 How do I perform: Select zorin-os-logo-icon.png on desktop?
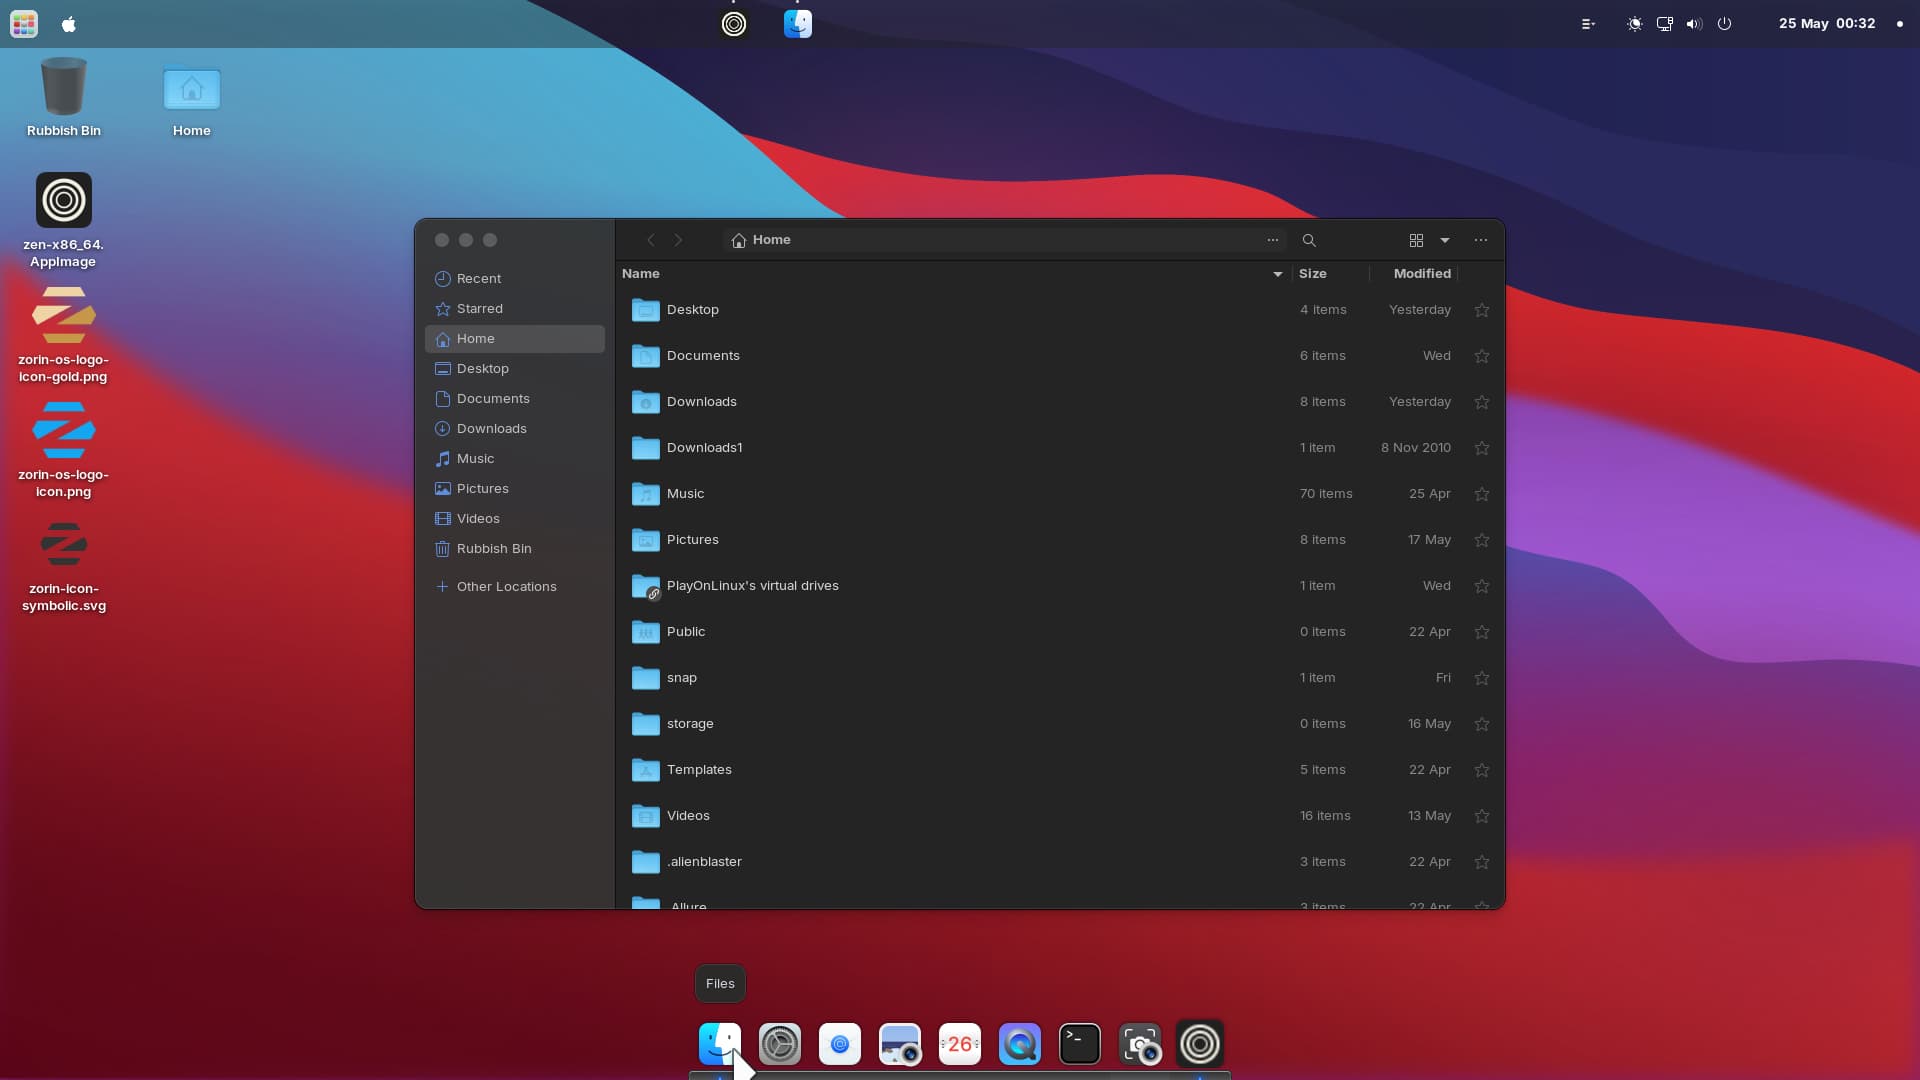[x=64, y=450]
